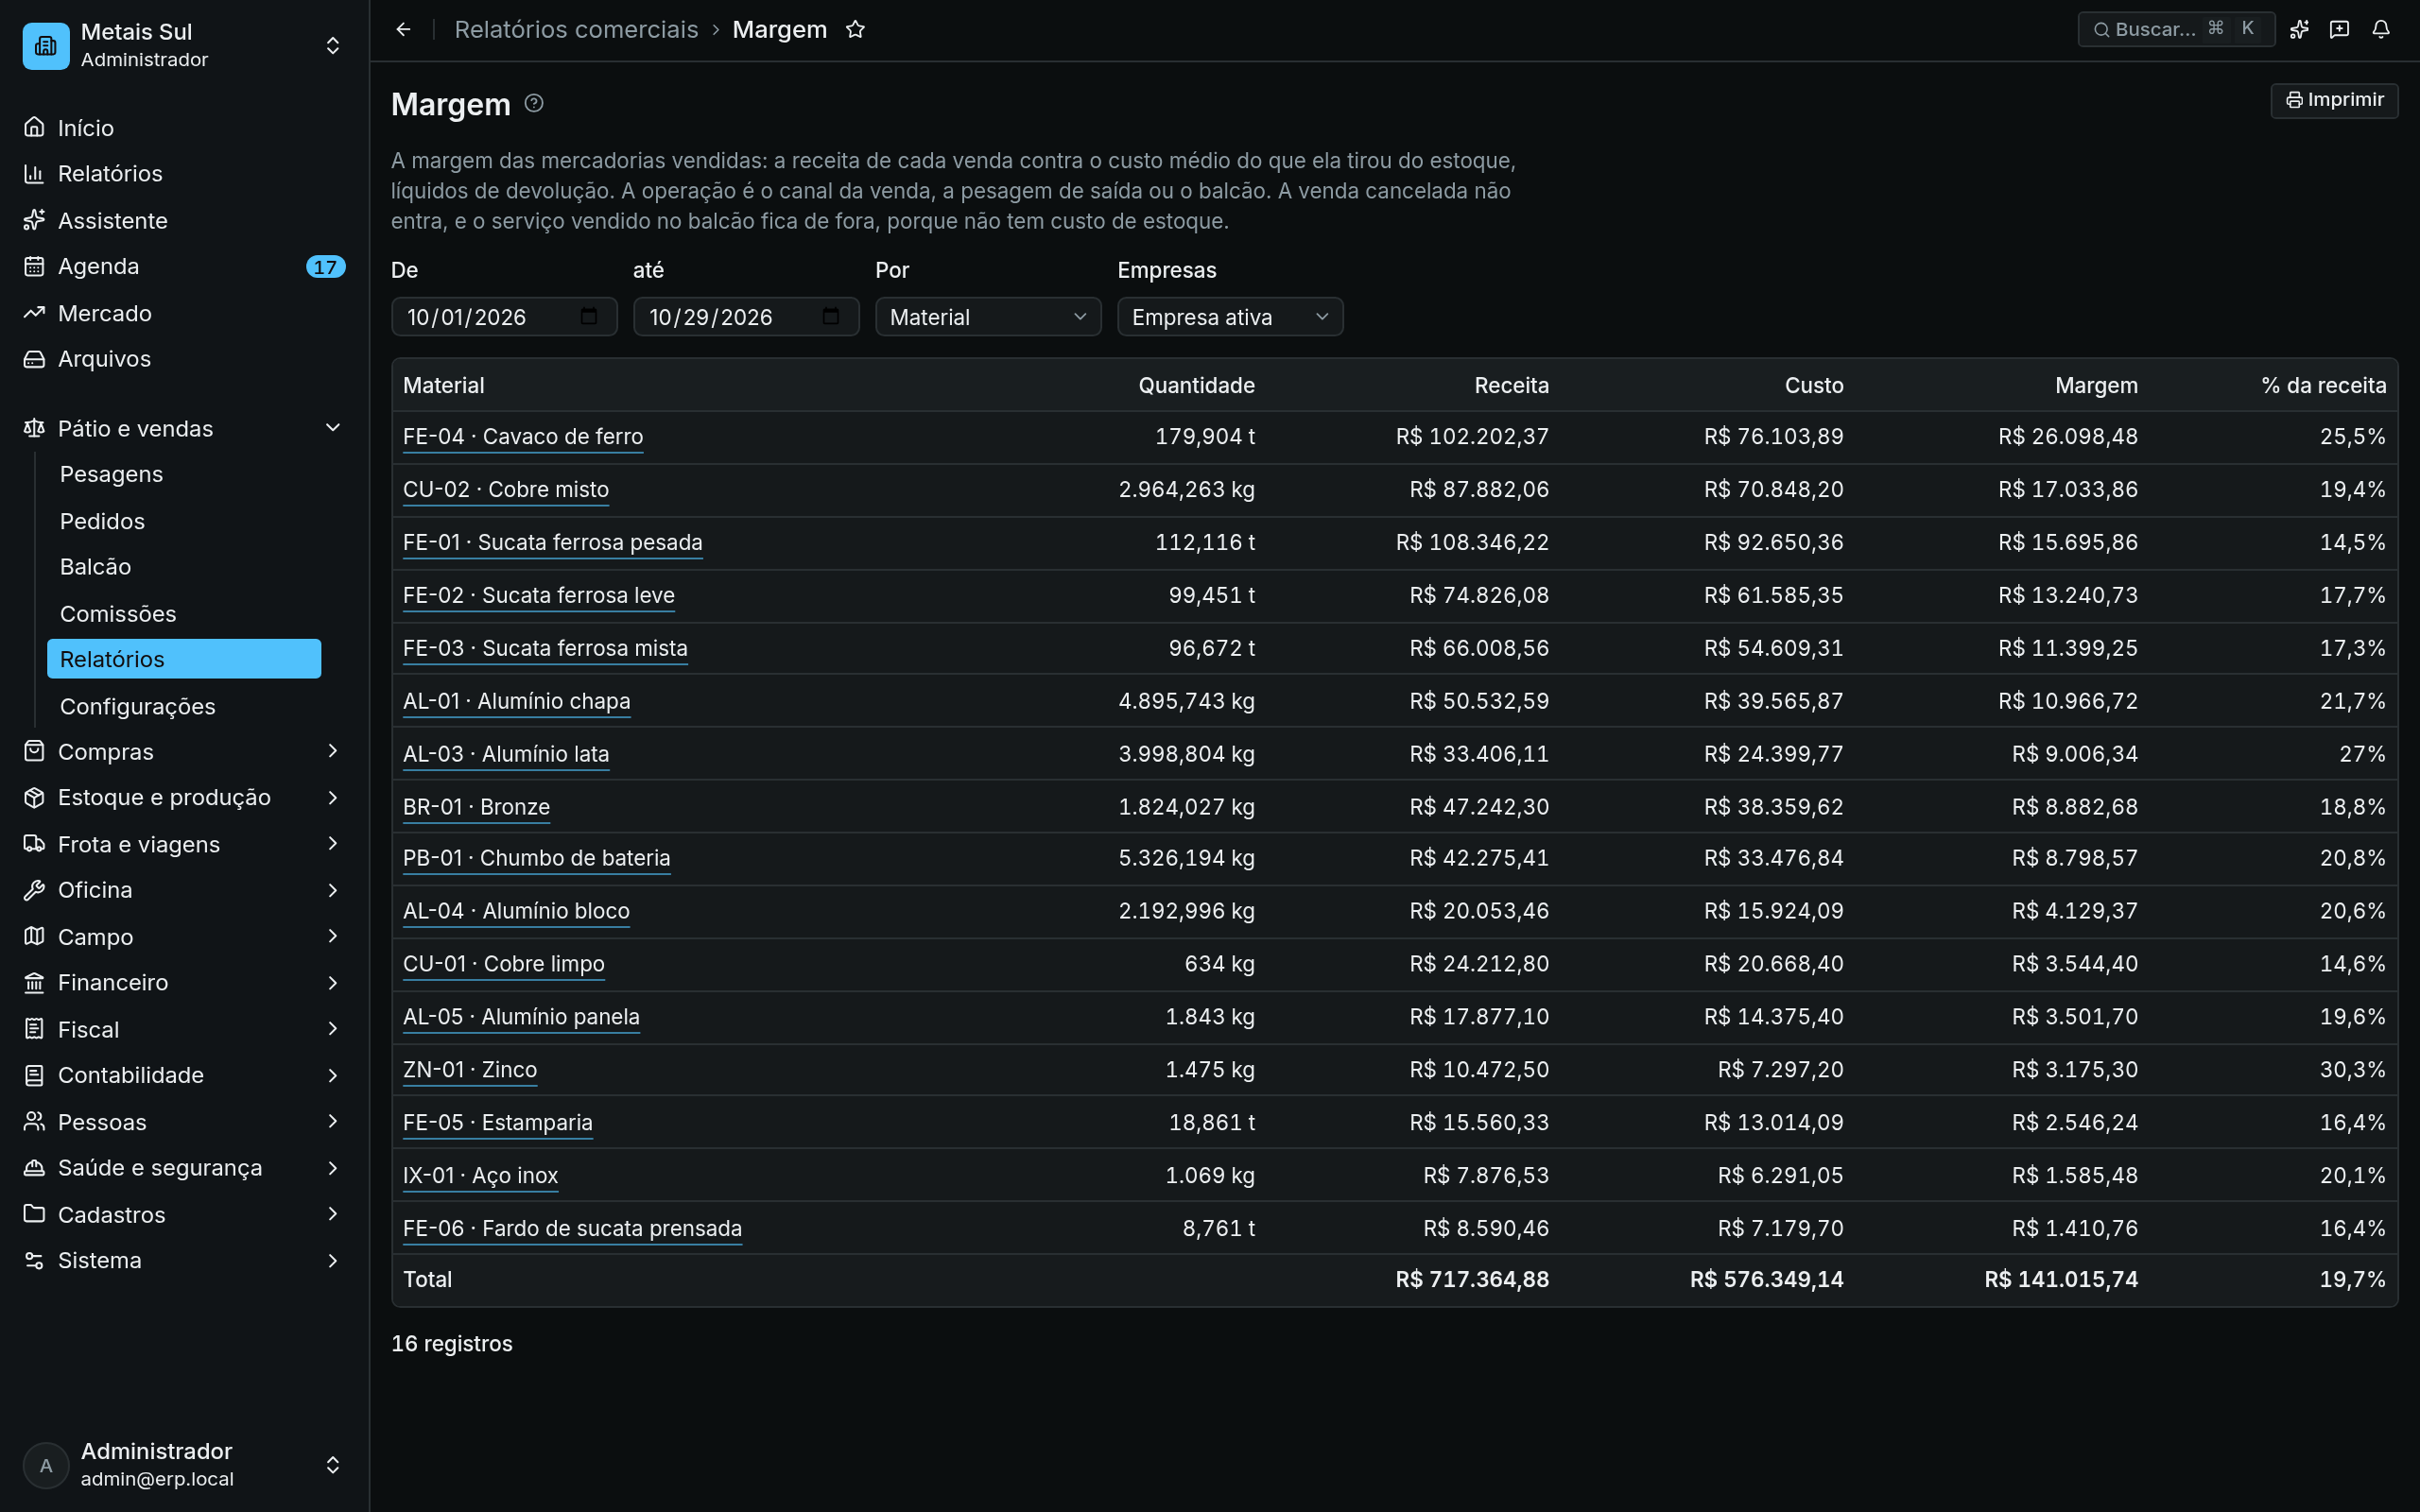Open FE-04 · Cavaco de ferro link

click(x=523, y=436)
